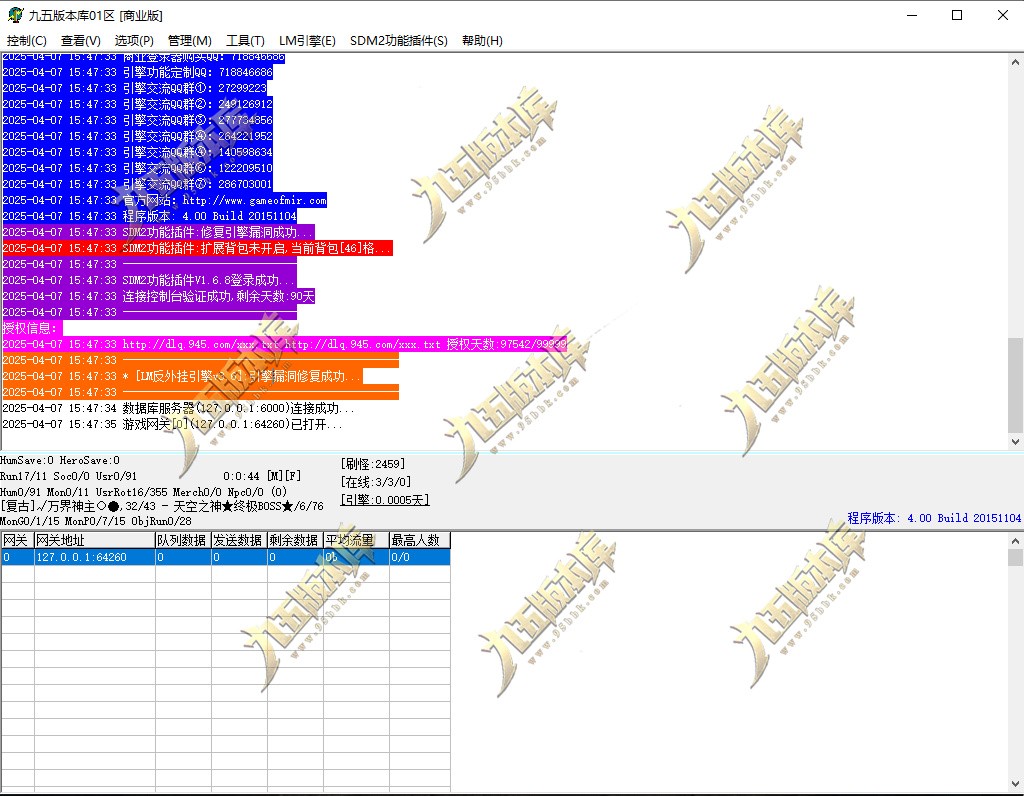The height and width of the screenshot is (796, 1024).
Task: Click the 最高人数 column header
Action: tap(420, 540)
